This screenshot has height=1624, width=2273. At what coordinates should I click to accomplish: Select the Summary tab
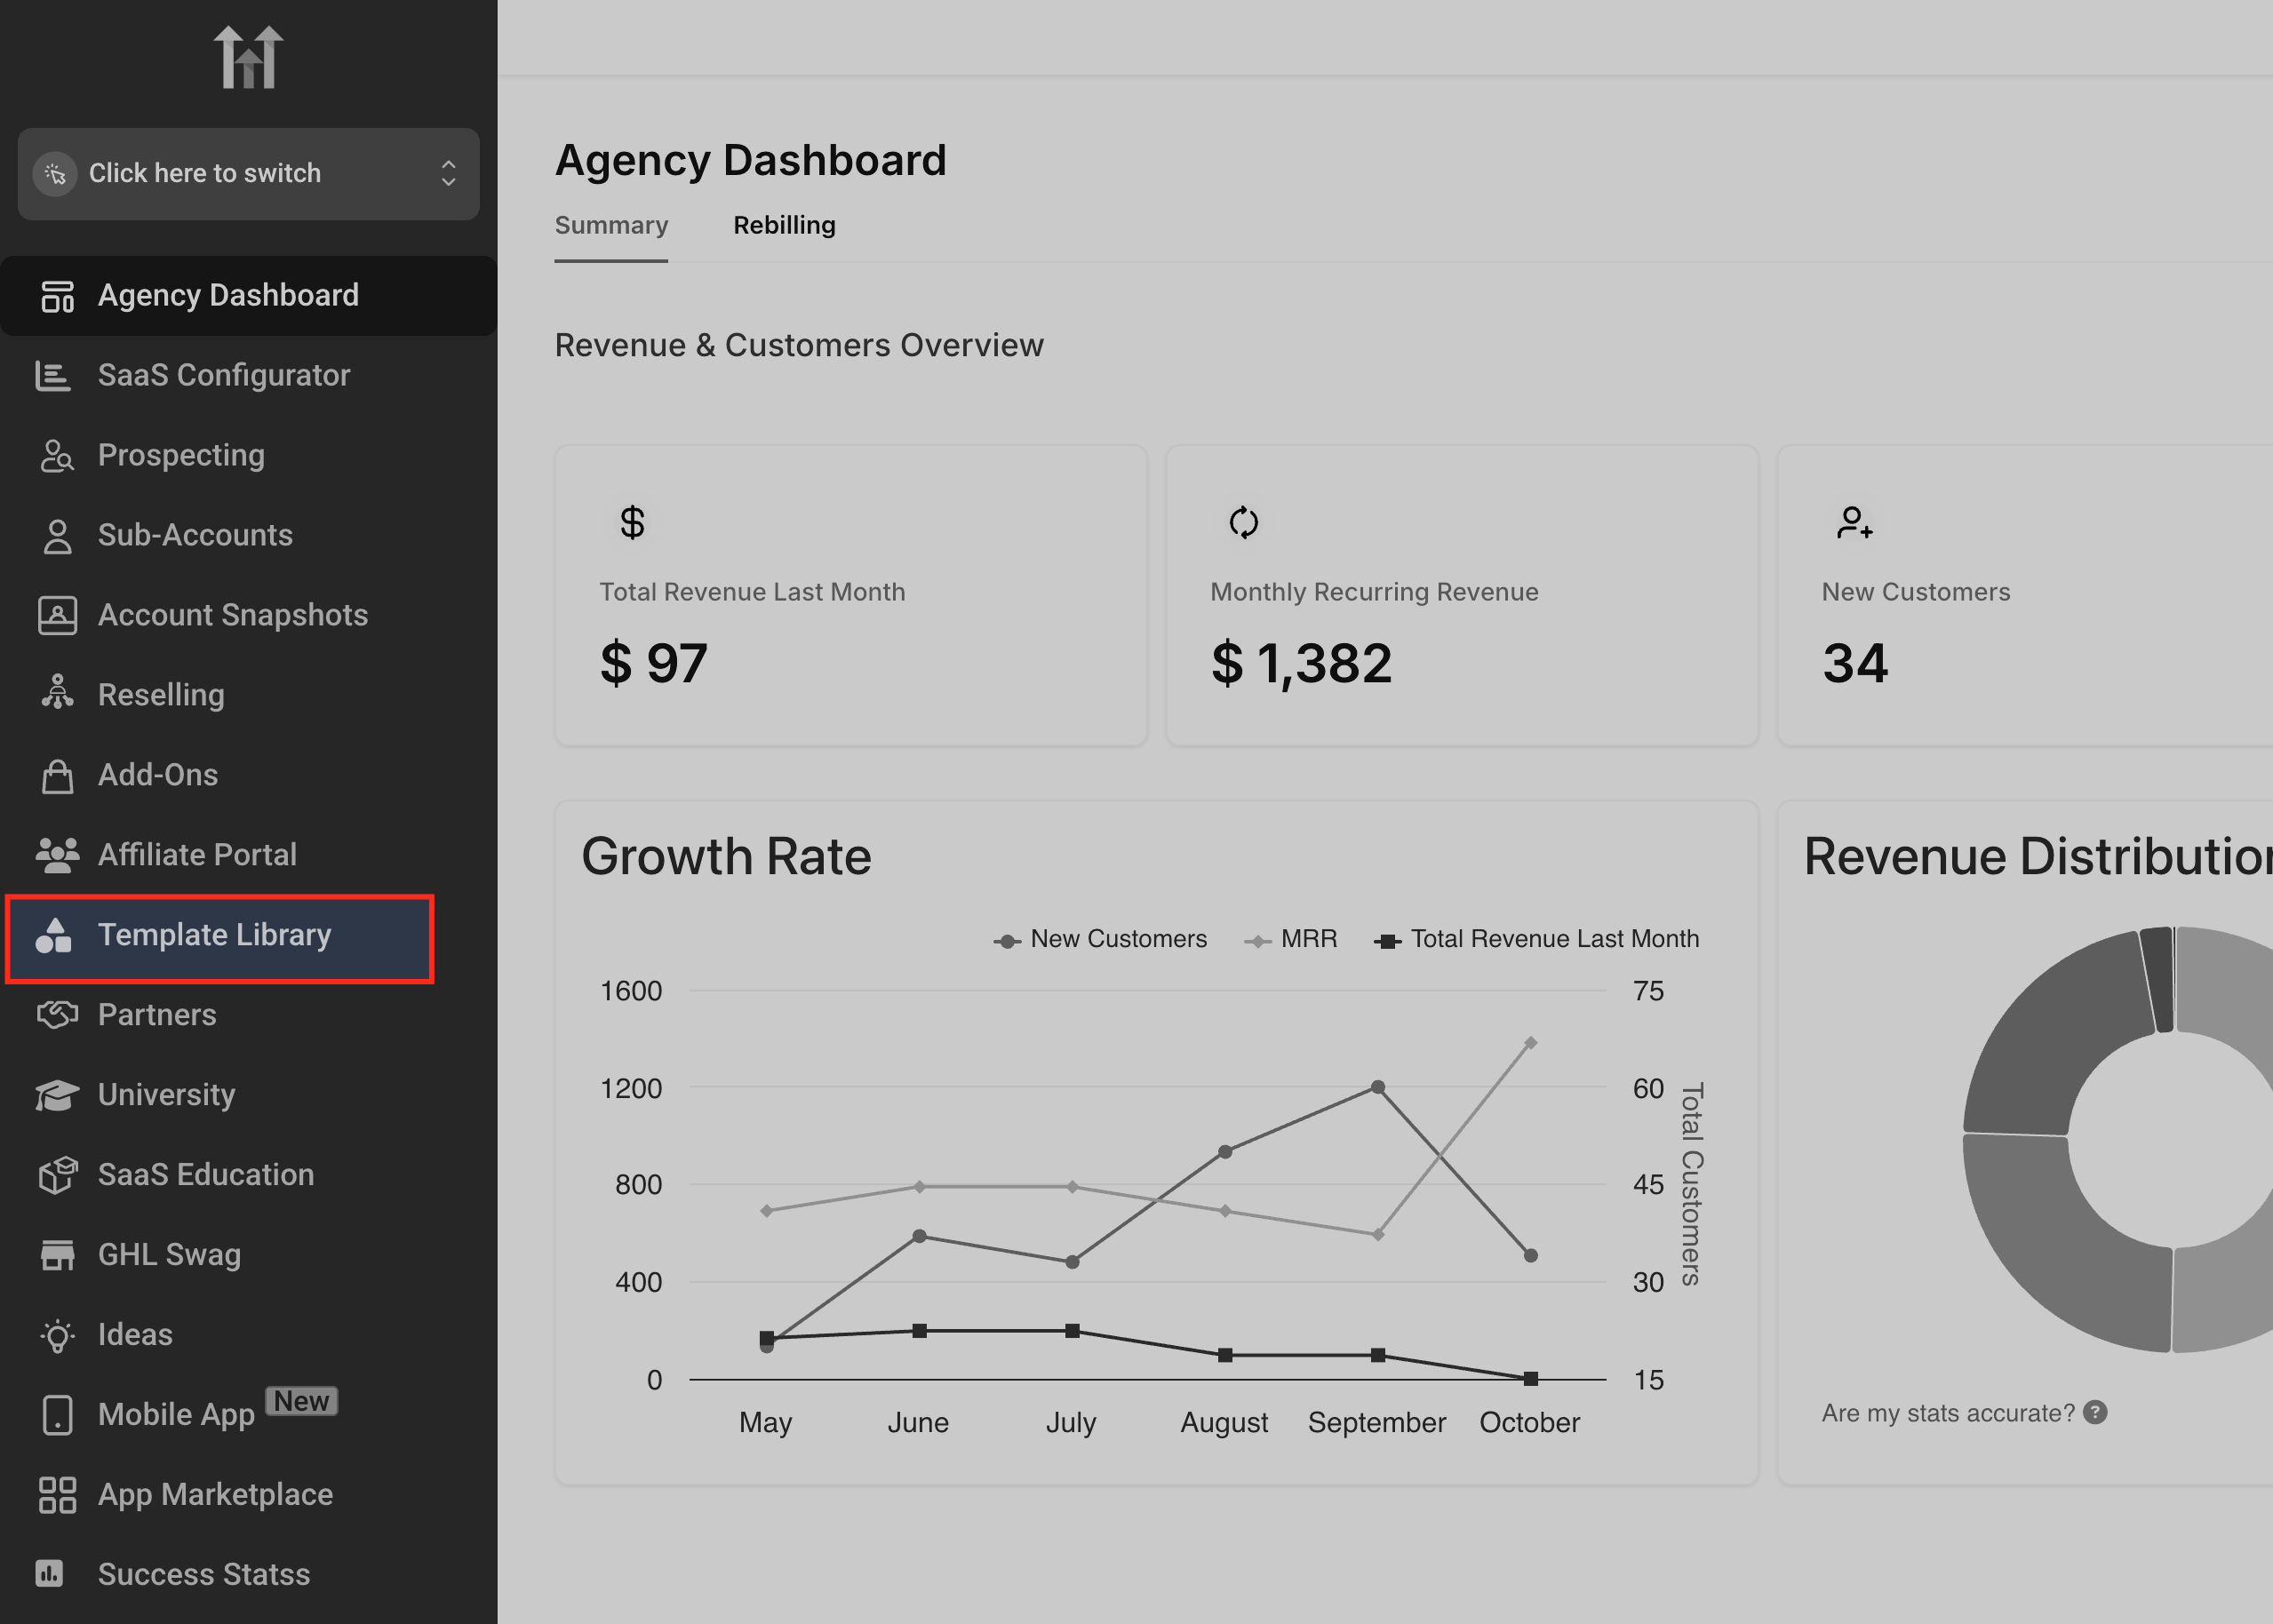coord(611,226)
